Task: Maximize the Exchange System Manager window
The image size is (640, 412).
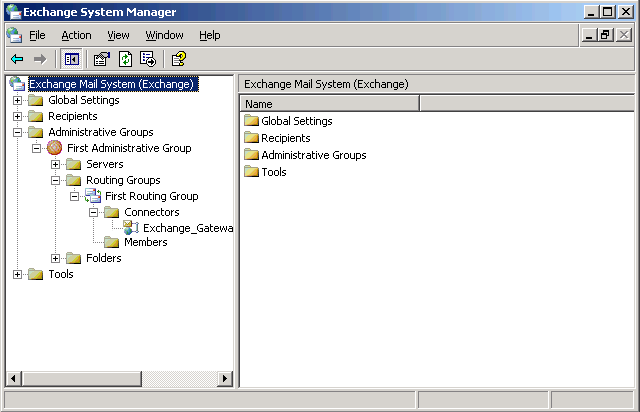Action: (607, 12)
